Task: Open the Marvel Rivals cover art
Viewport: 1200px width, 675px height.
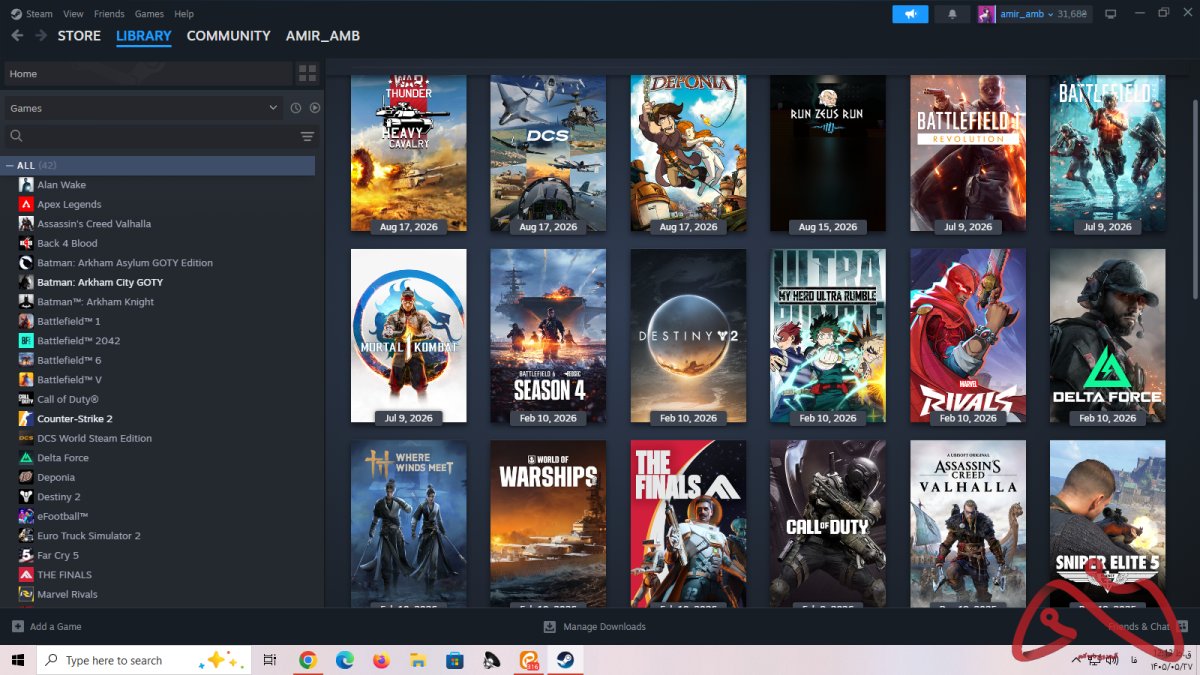Action: tap(968, 336)
